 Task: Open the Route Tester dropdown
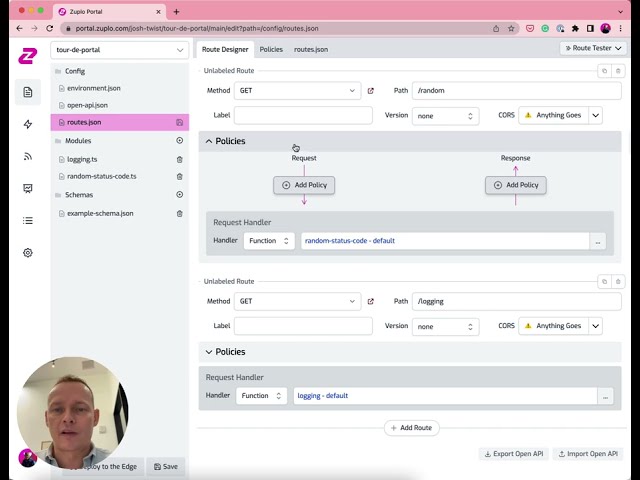click(593, 48)
